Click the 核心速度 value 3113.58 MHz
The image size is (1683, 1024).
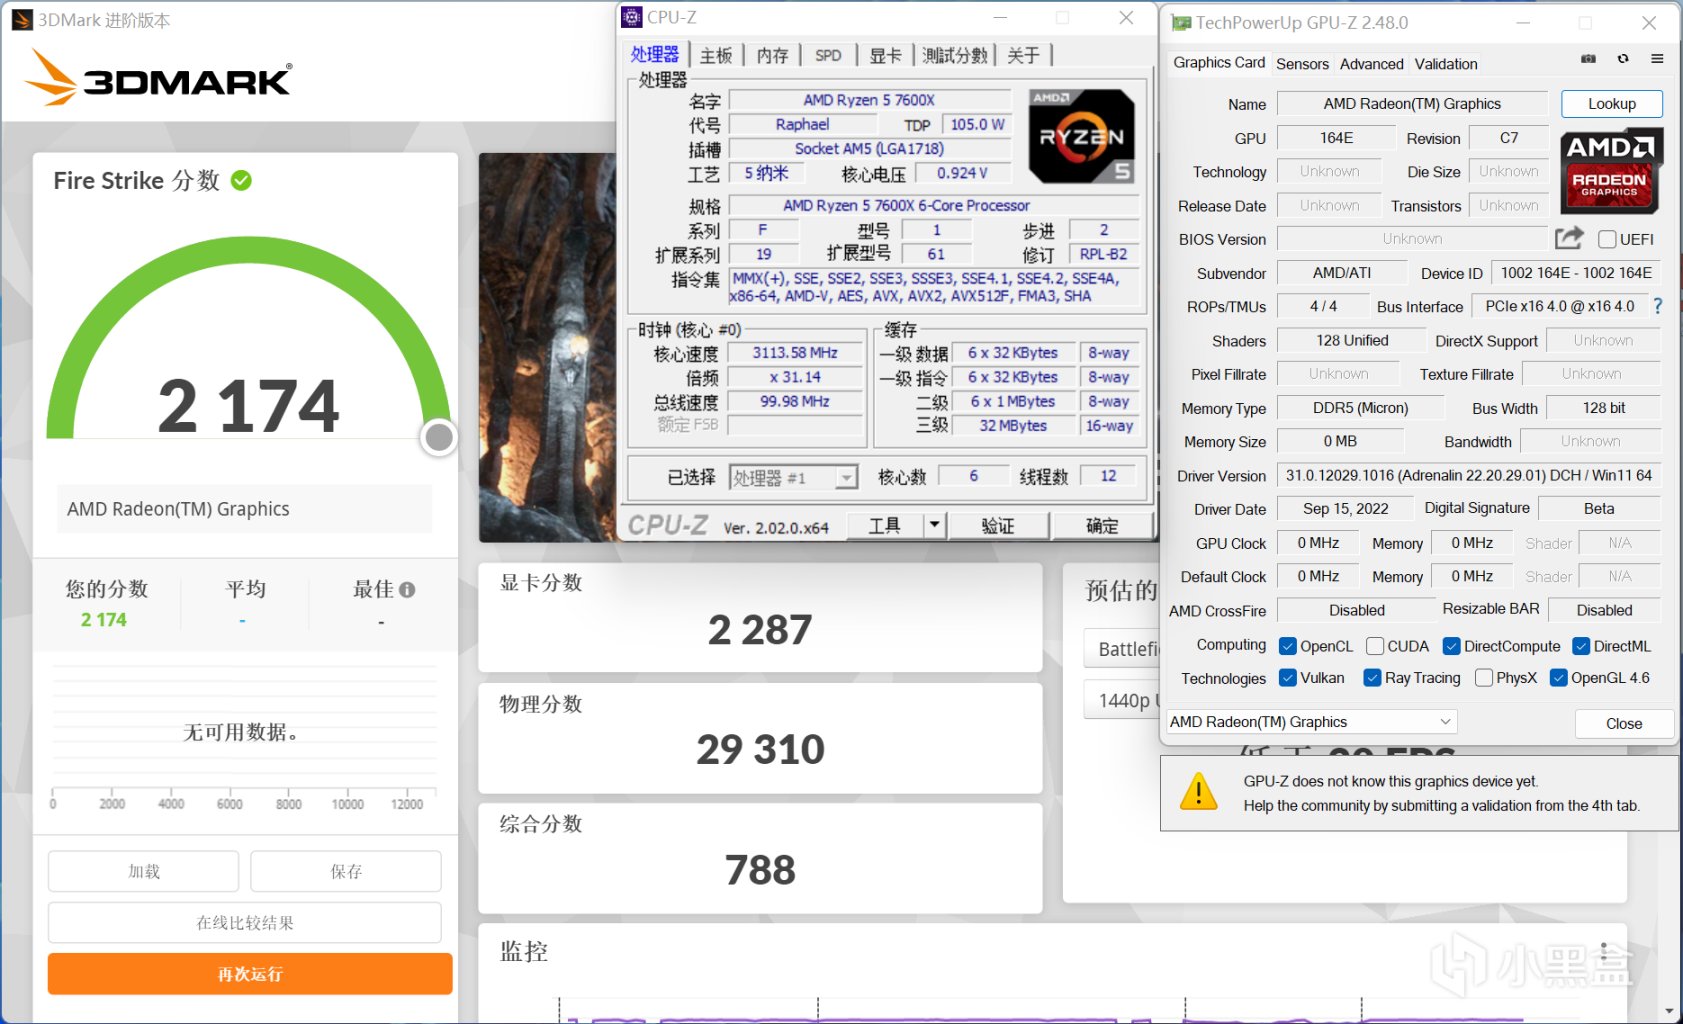[x=795, y=353]
